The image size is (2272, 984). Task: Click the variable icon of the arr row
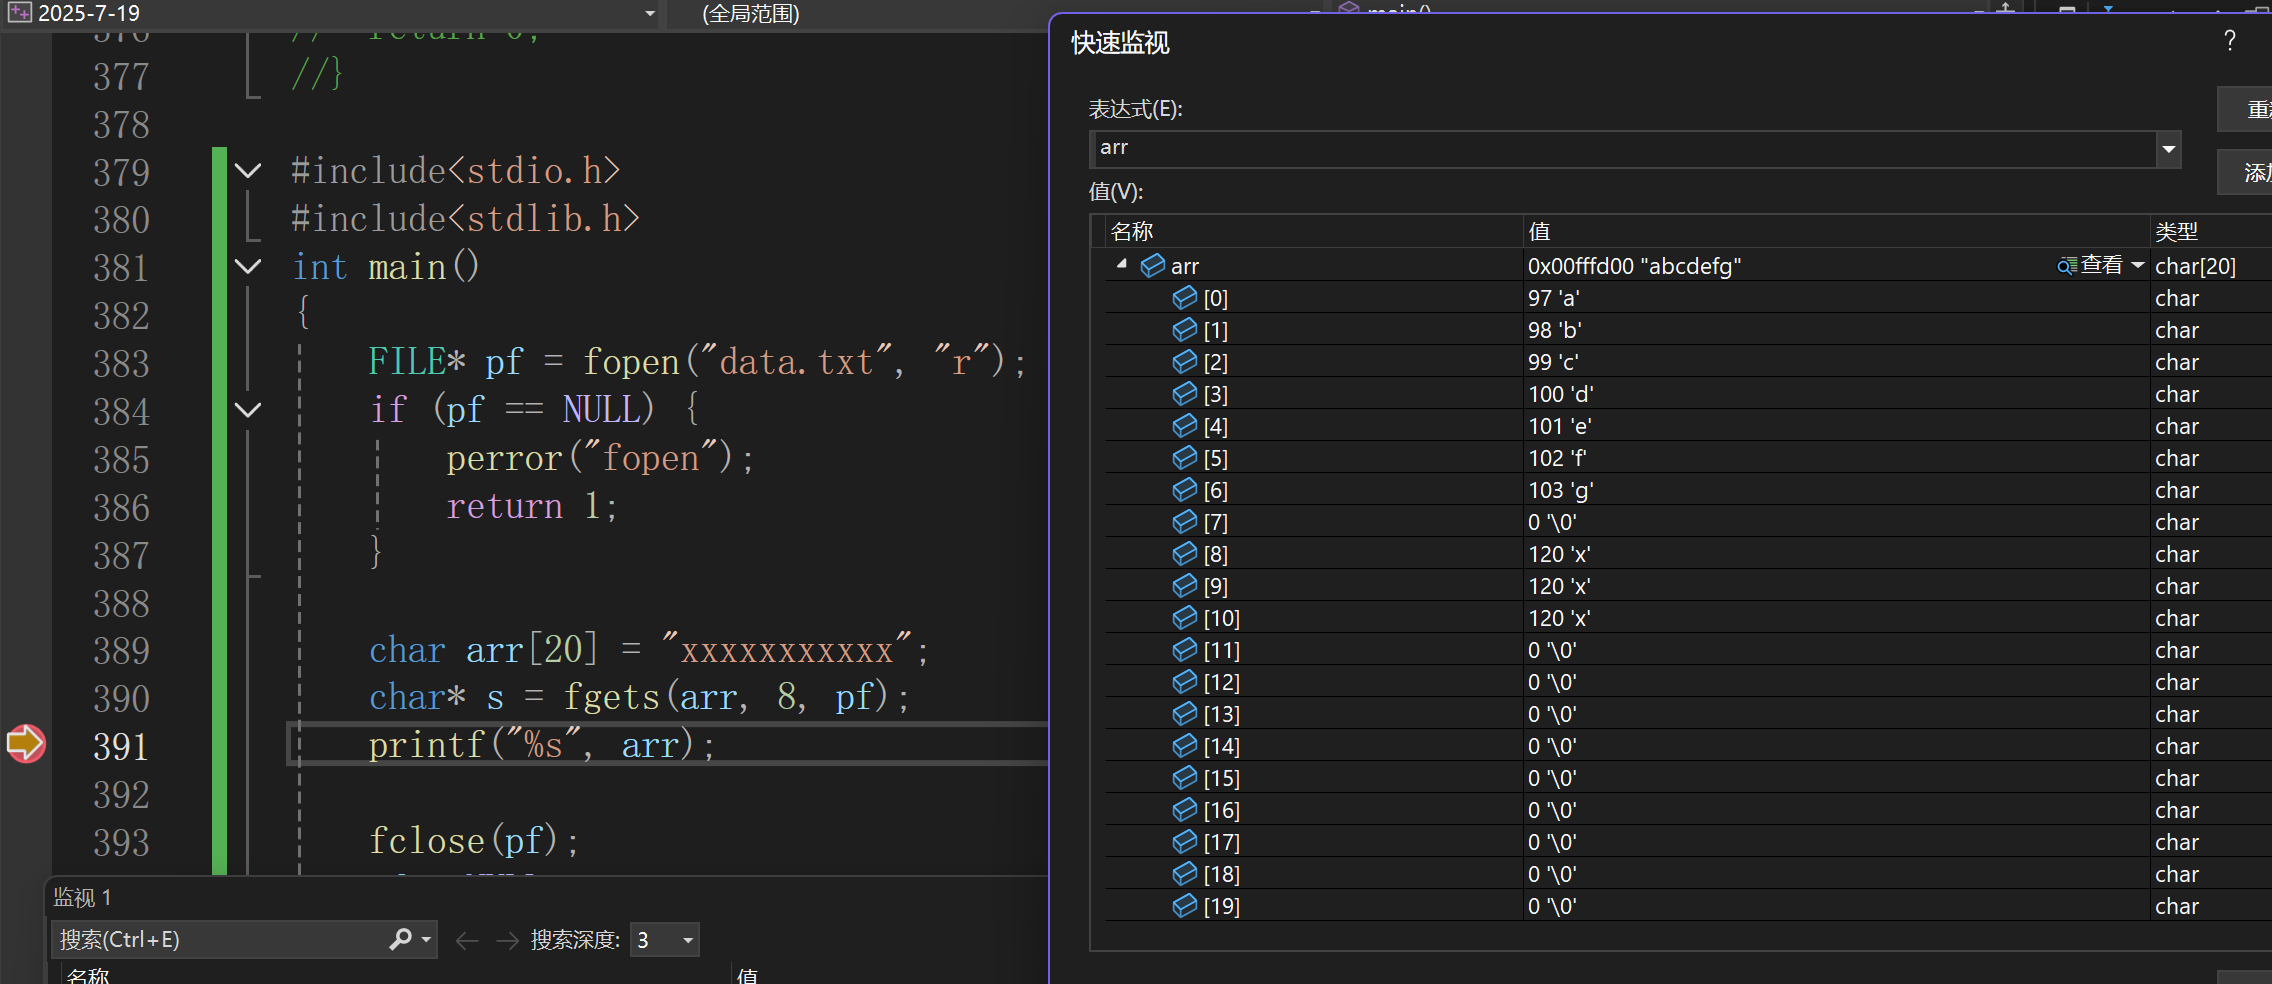1153,265
